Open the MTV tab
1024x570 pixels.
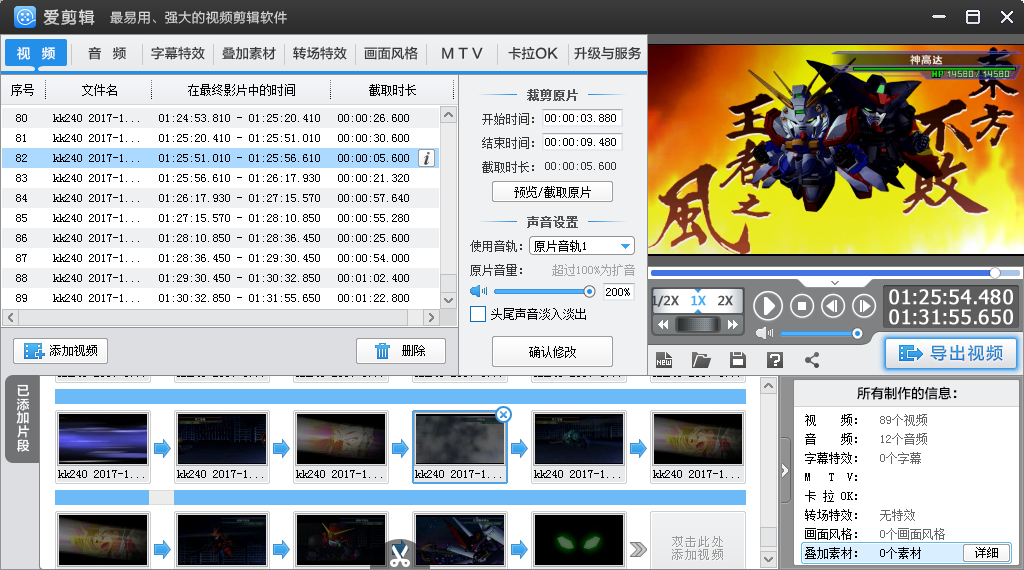tap(462, 54)
